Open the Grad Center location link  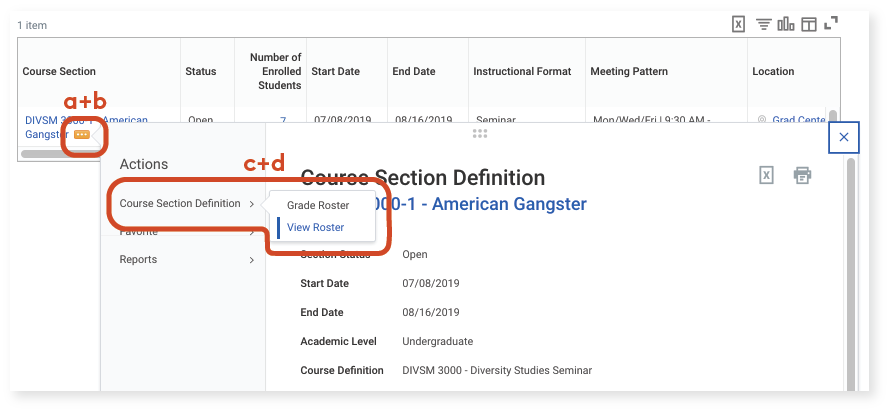(x=799, y=120)
